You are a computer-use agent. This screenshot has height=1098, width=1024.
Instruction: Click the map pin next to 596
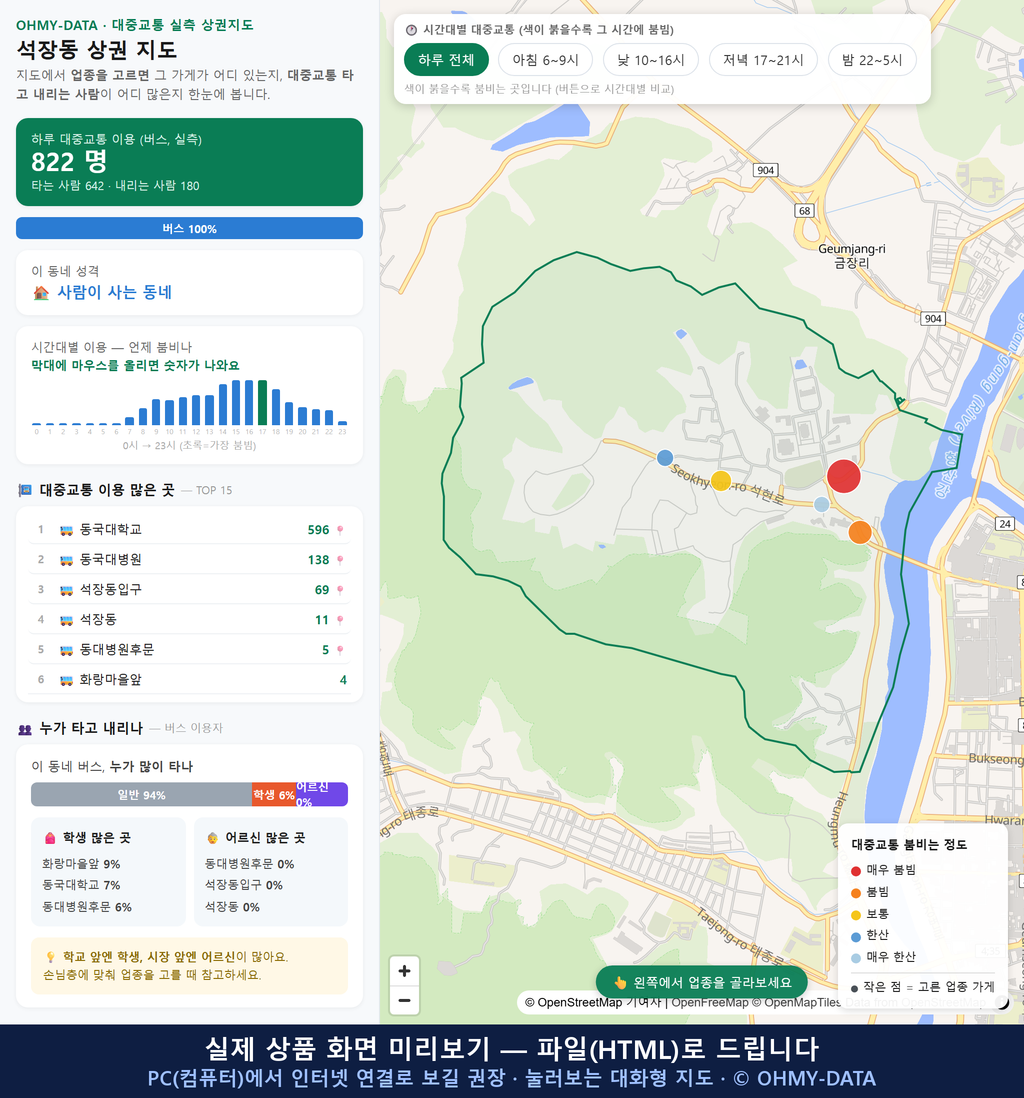point(340,530)
